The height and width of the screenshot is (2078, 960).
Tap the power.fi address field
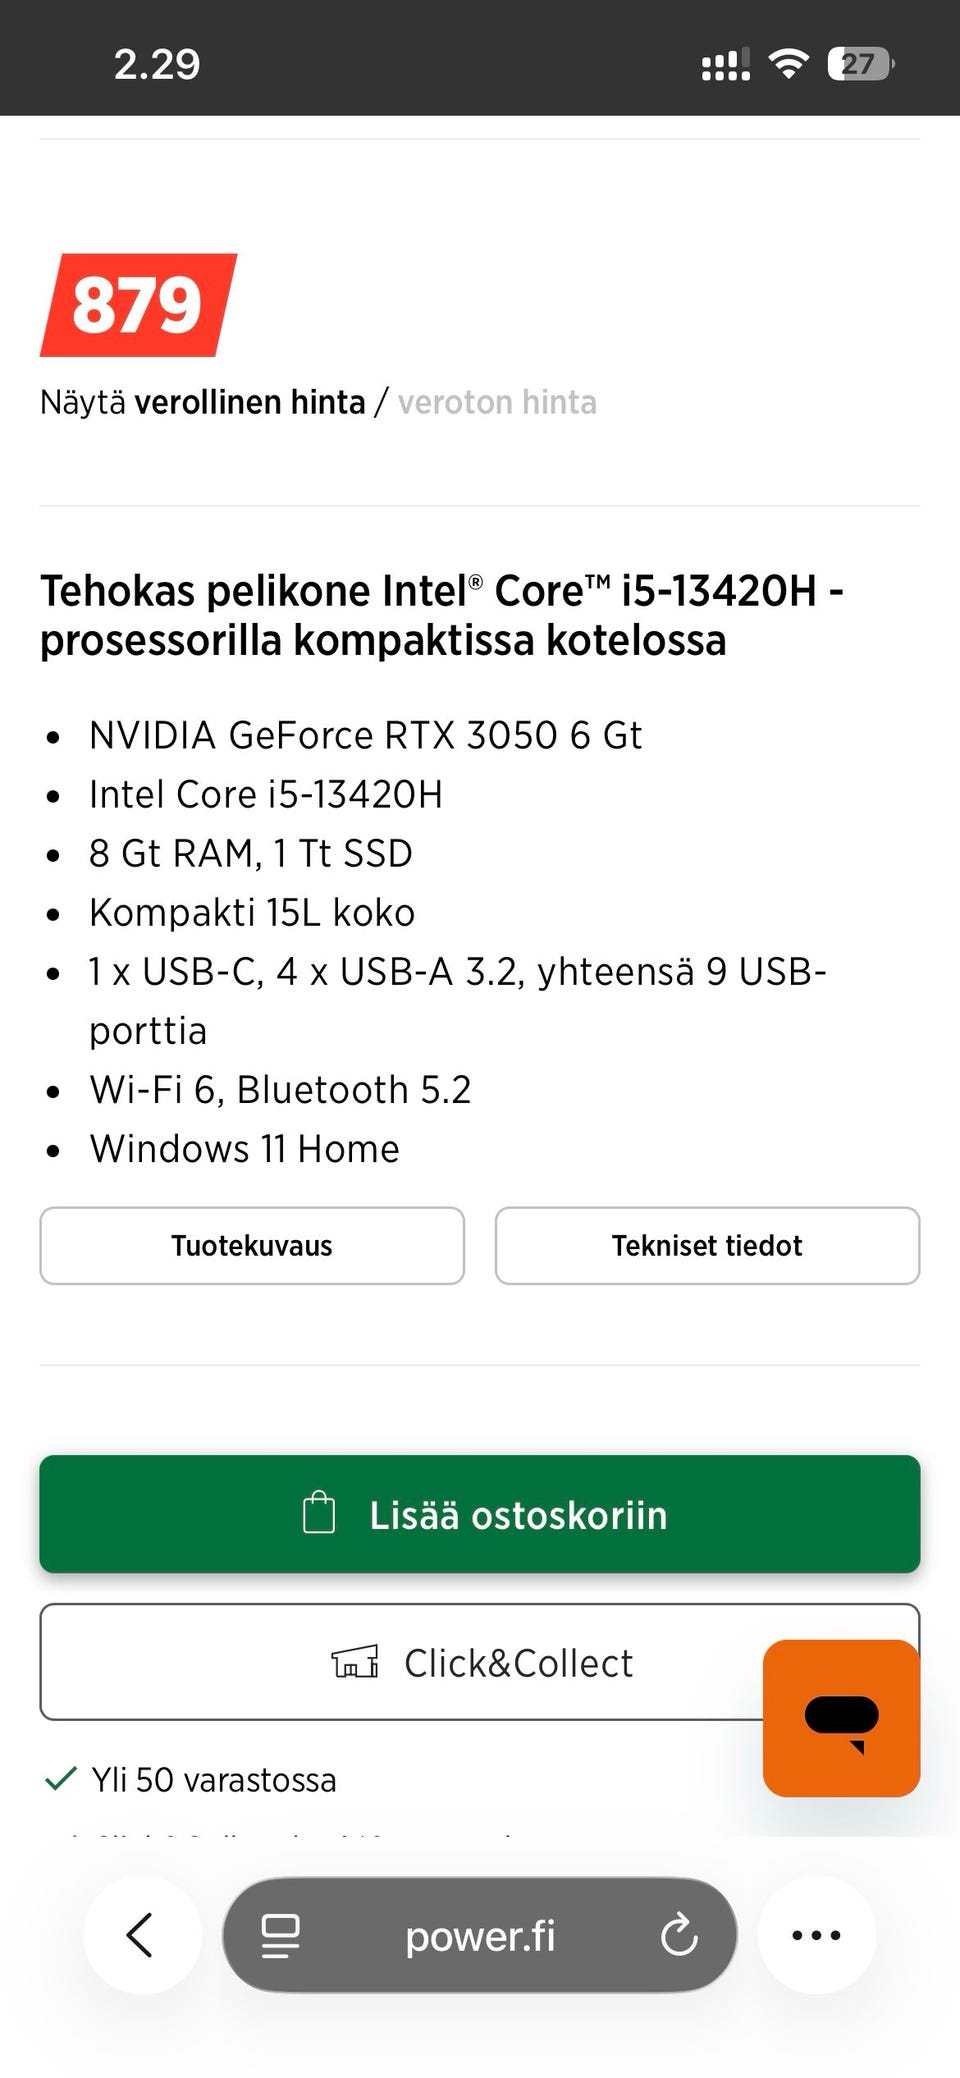click(480, 1936)
